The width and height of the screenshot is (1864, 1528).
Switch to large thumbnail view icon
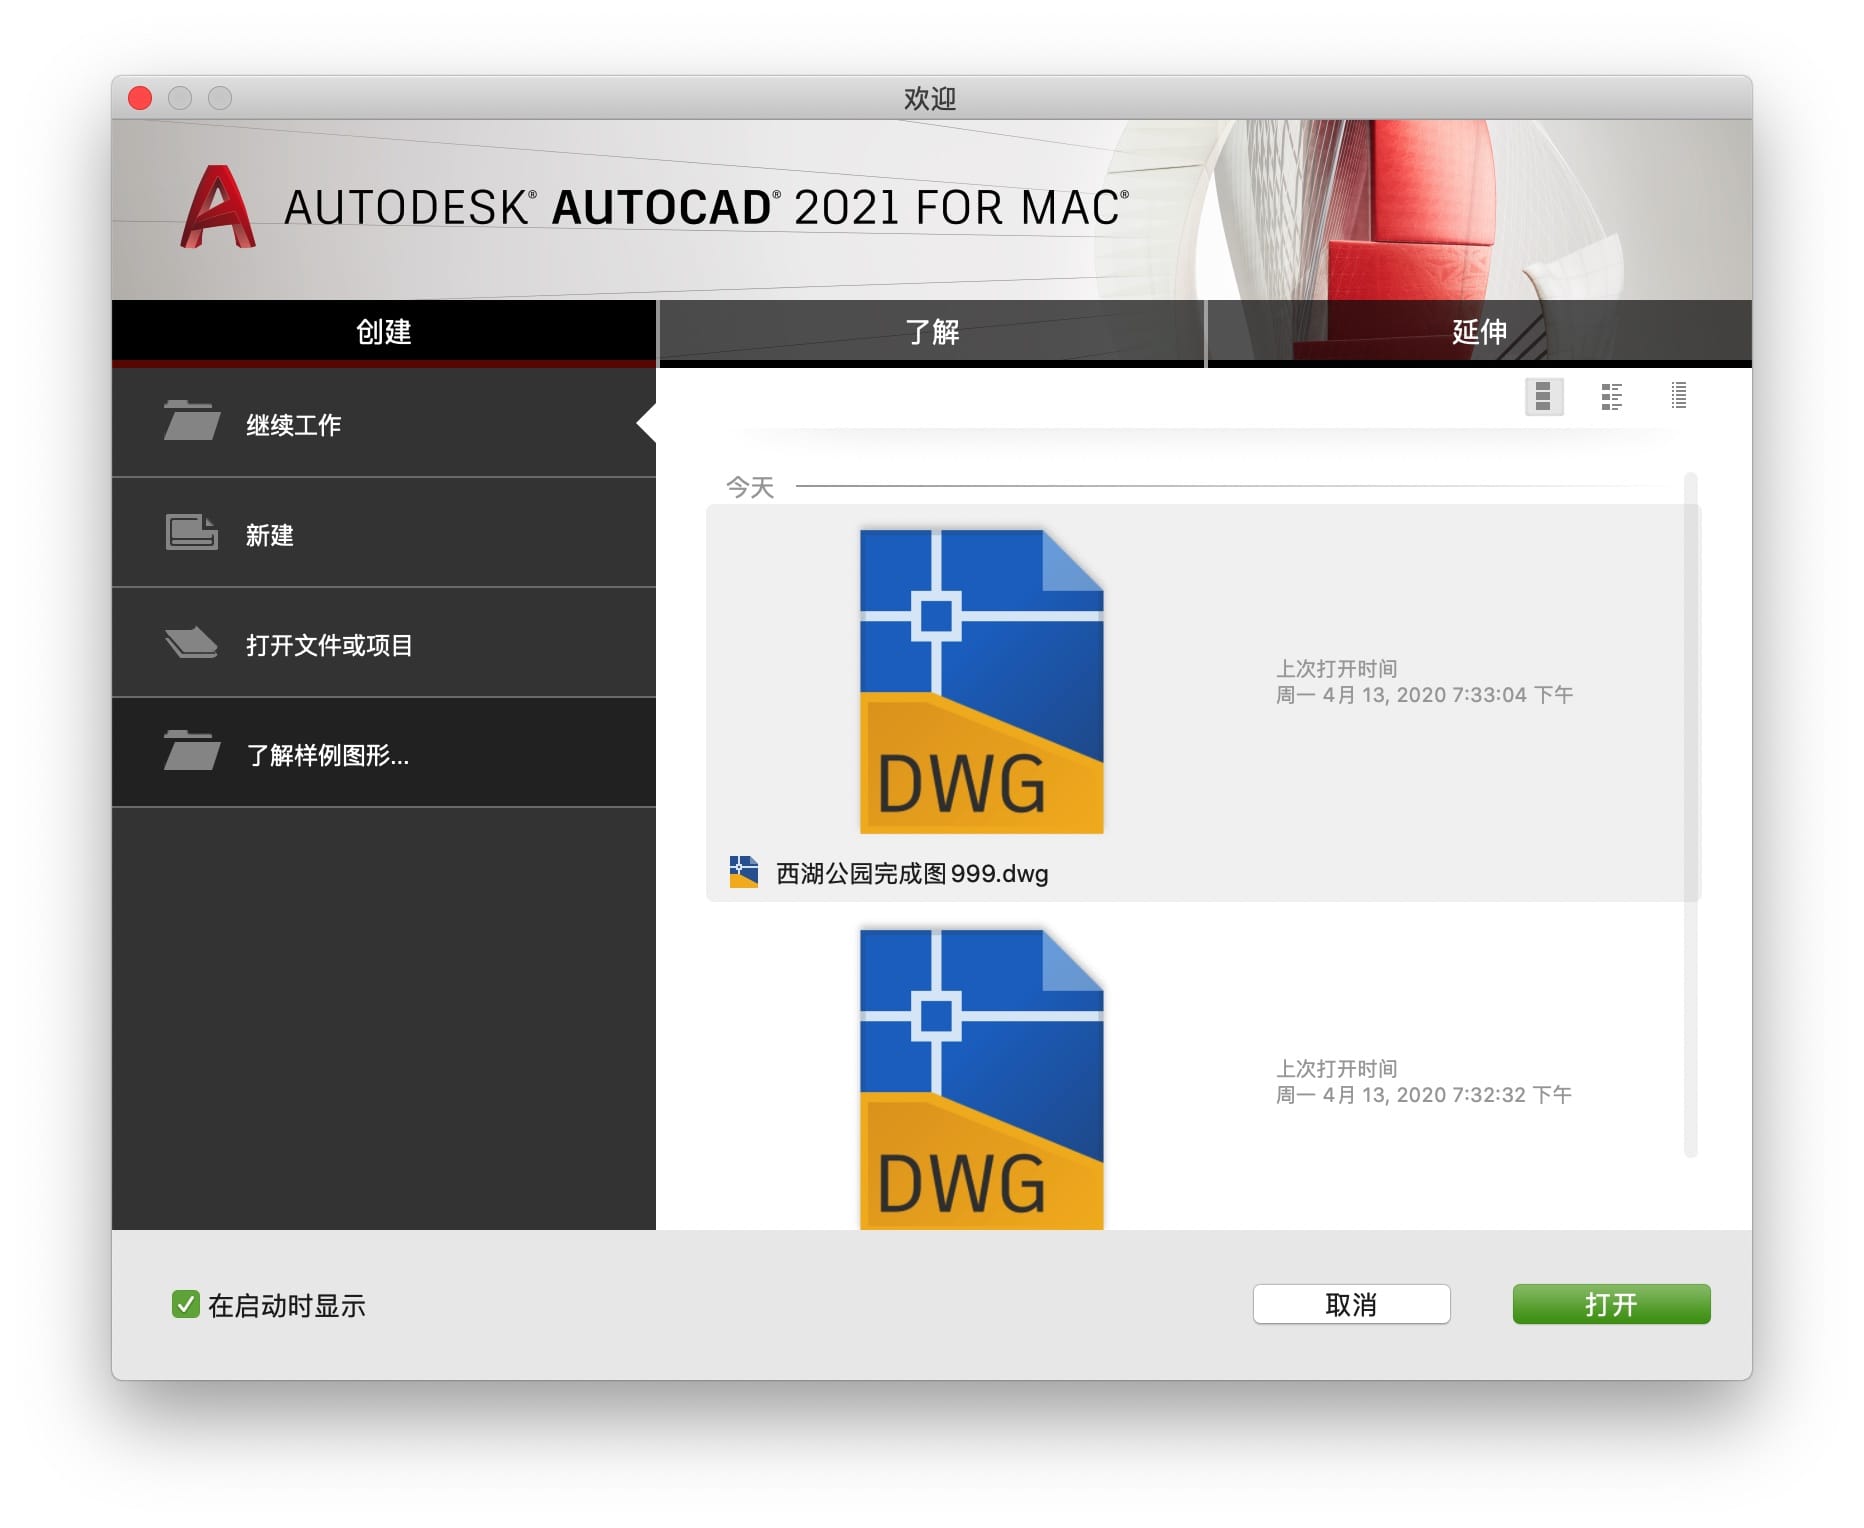point(1543,397)
